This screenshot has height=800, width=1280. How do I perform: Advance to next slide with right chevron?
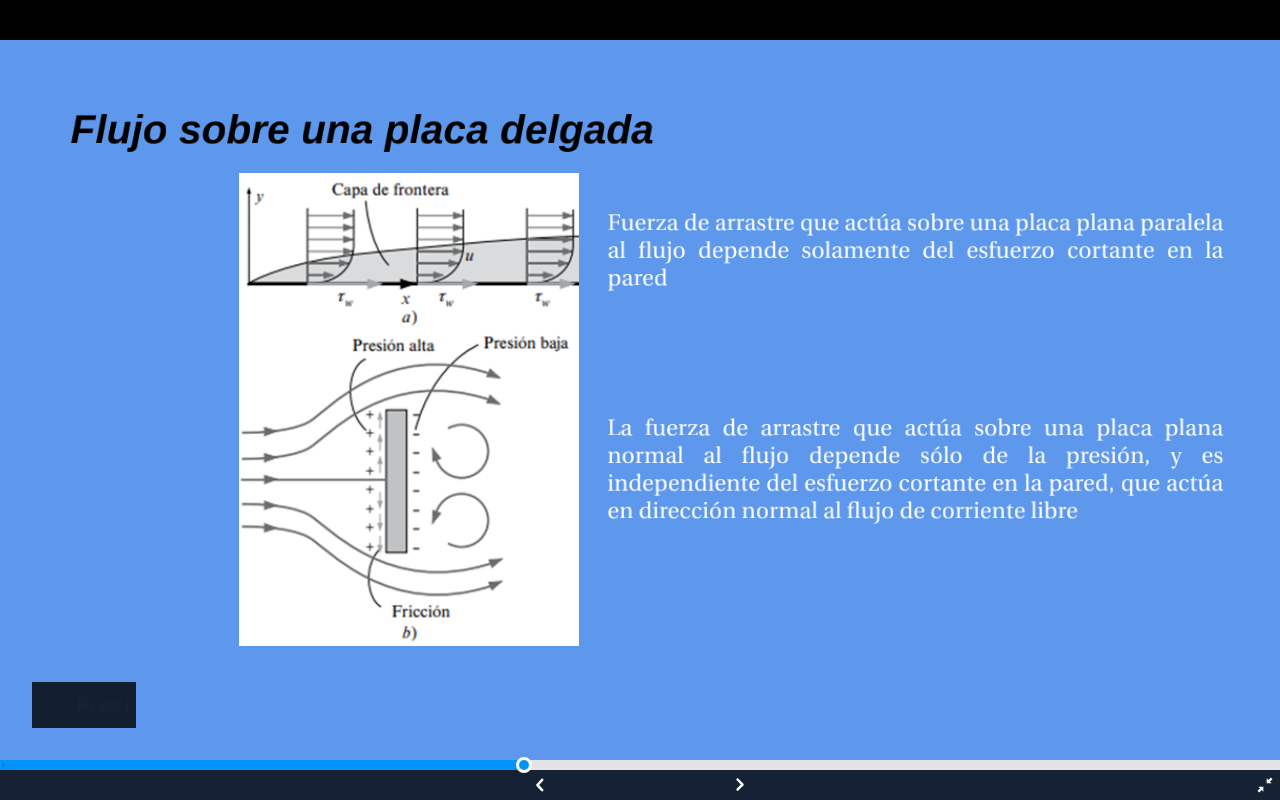click(x=740, y=785)
